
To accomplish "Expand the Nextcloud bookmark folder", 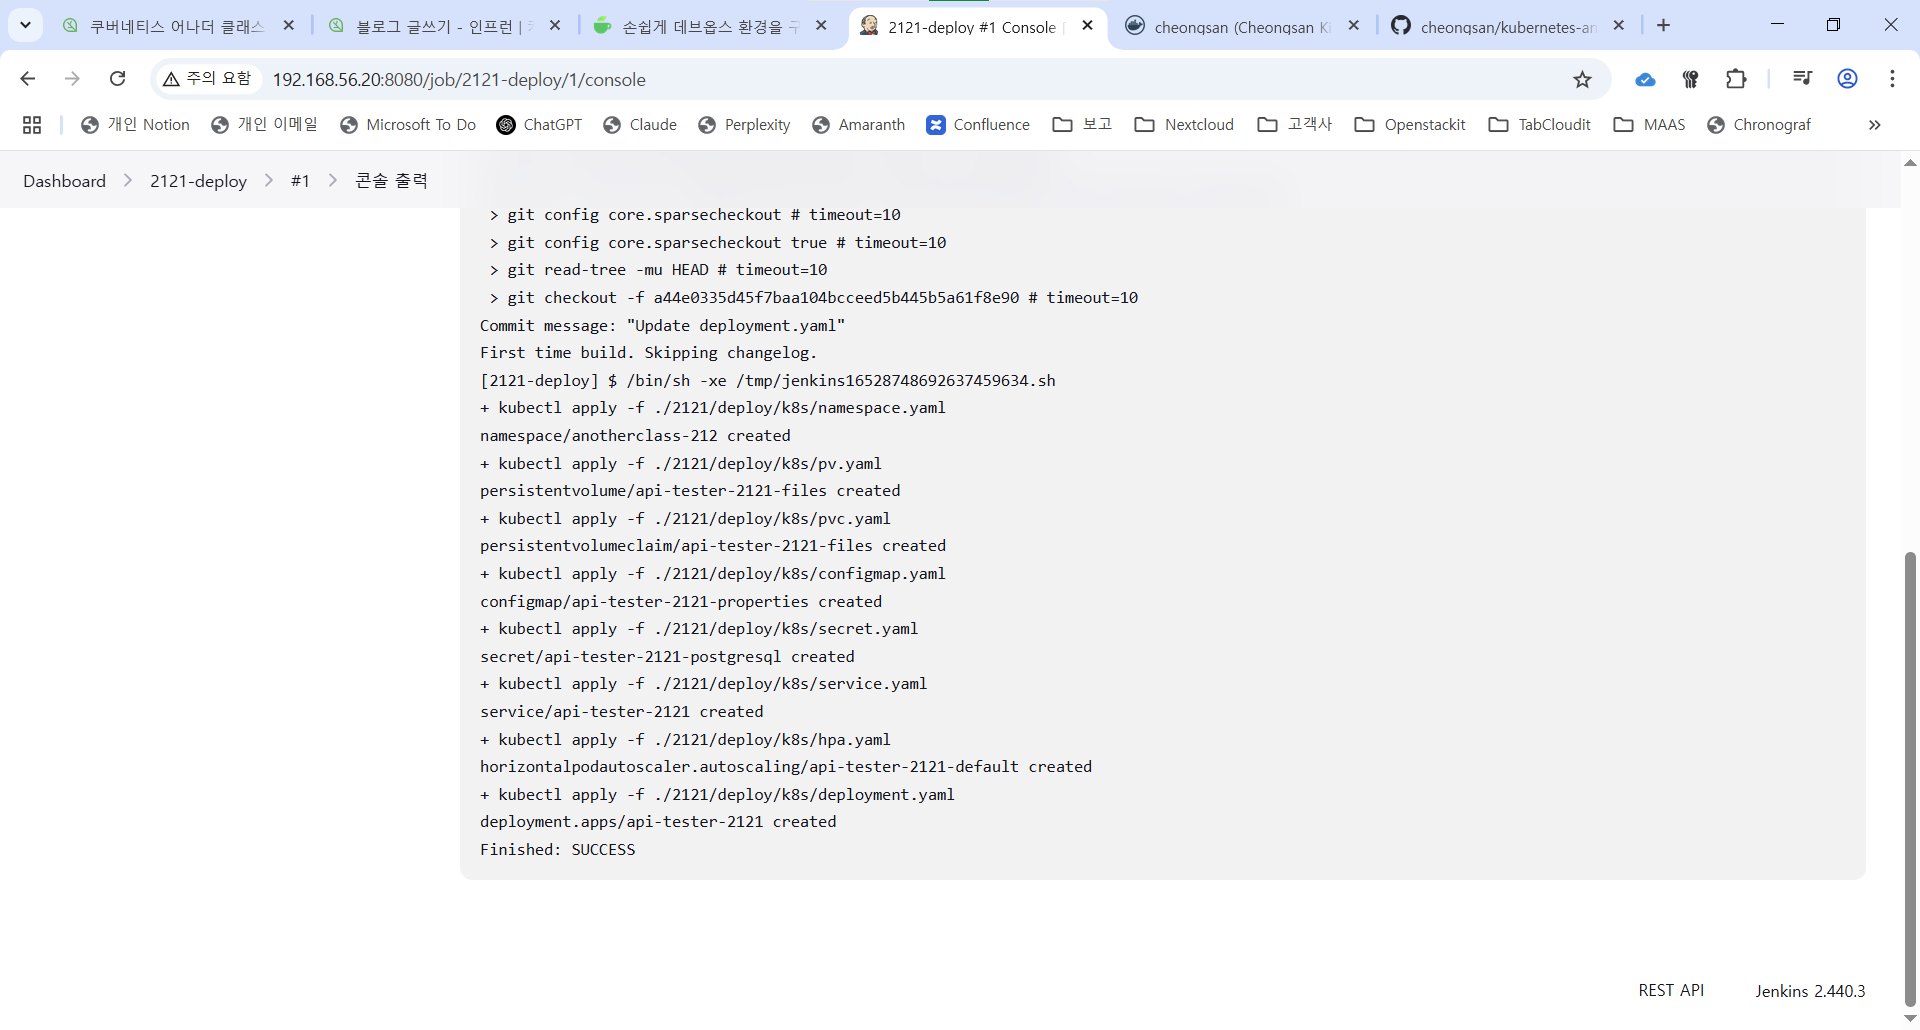I will [x=1184, y=125].
